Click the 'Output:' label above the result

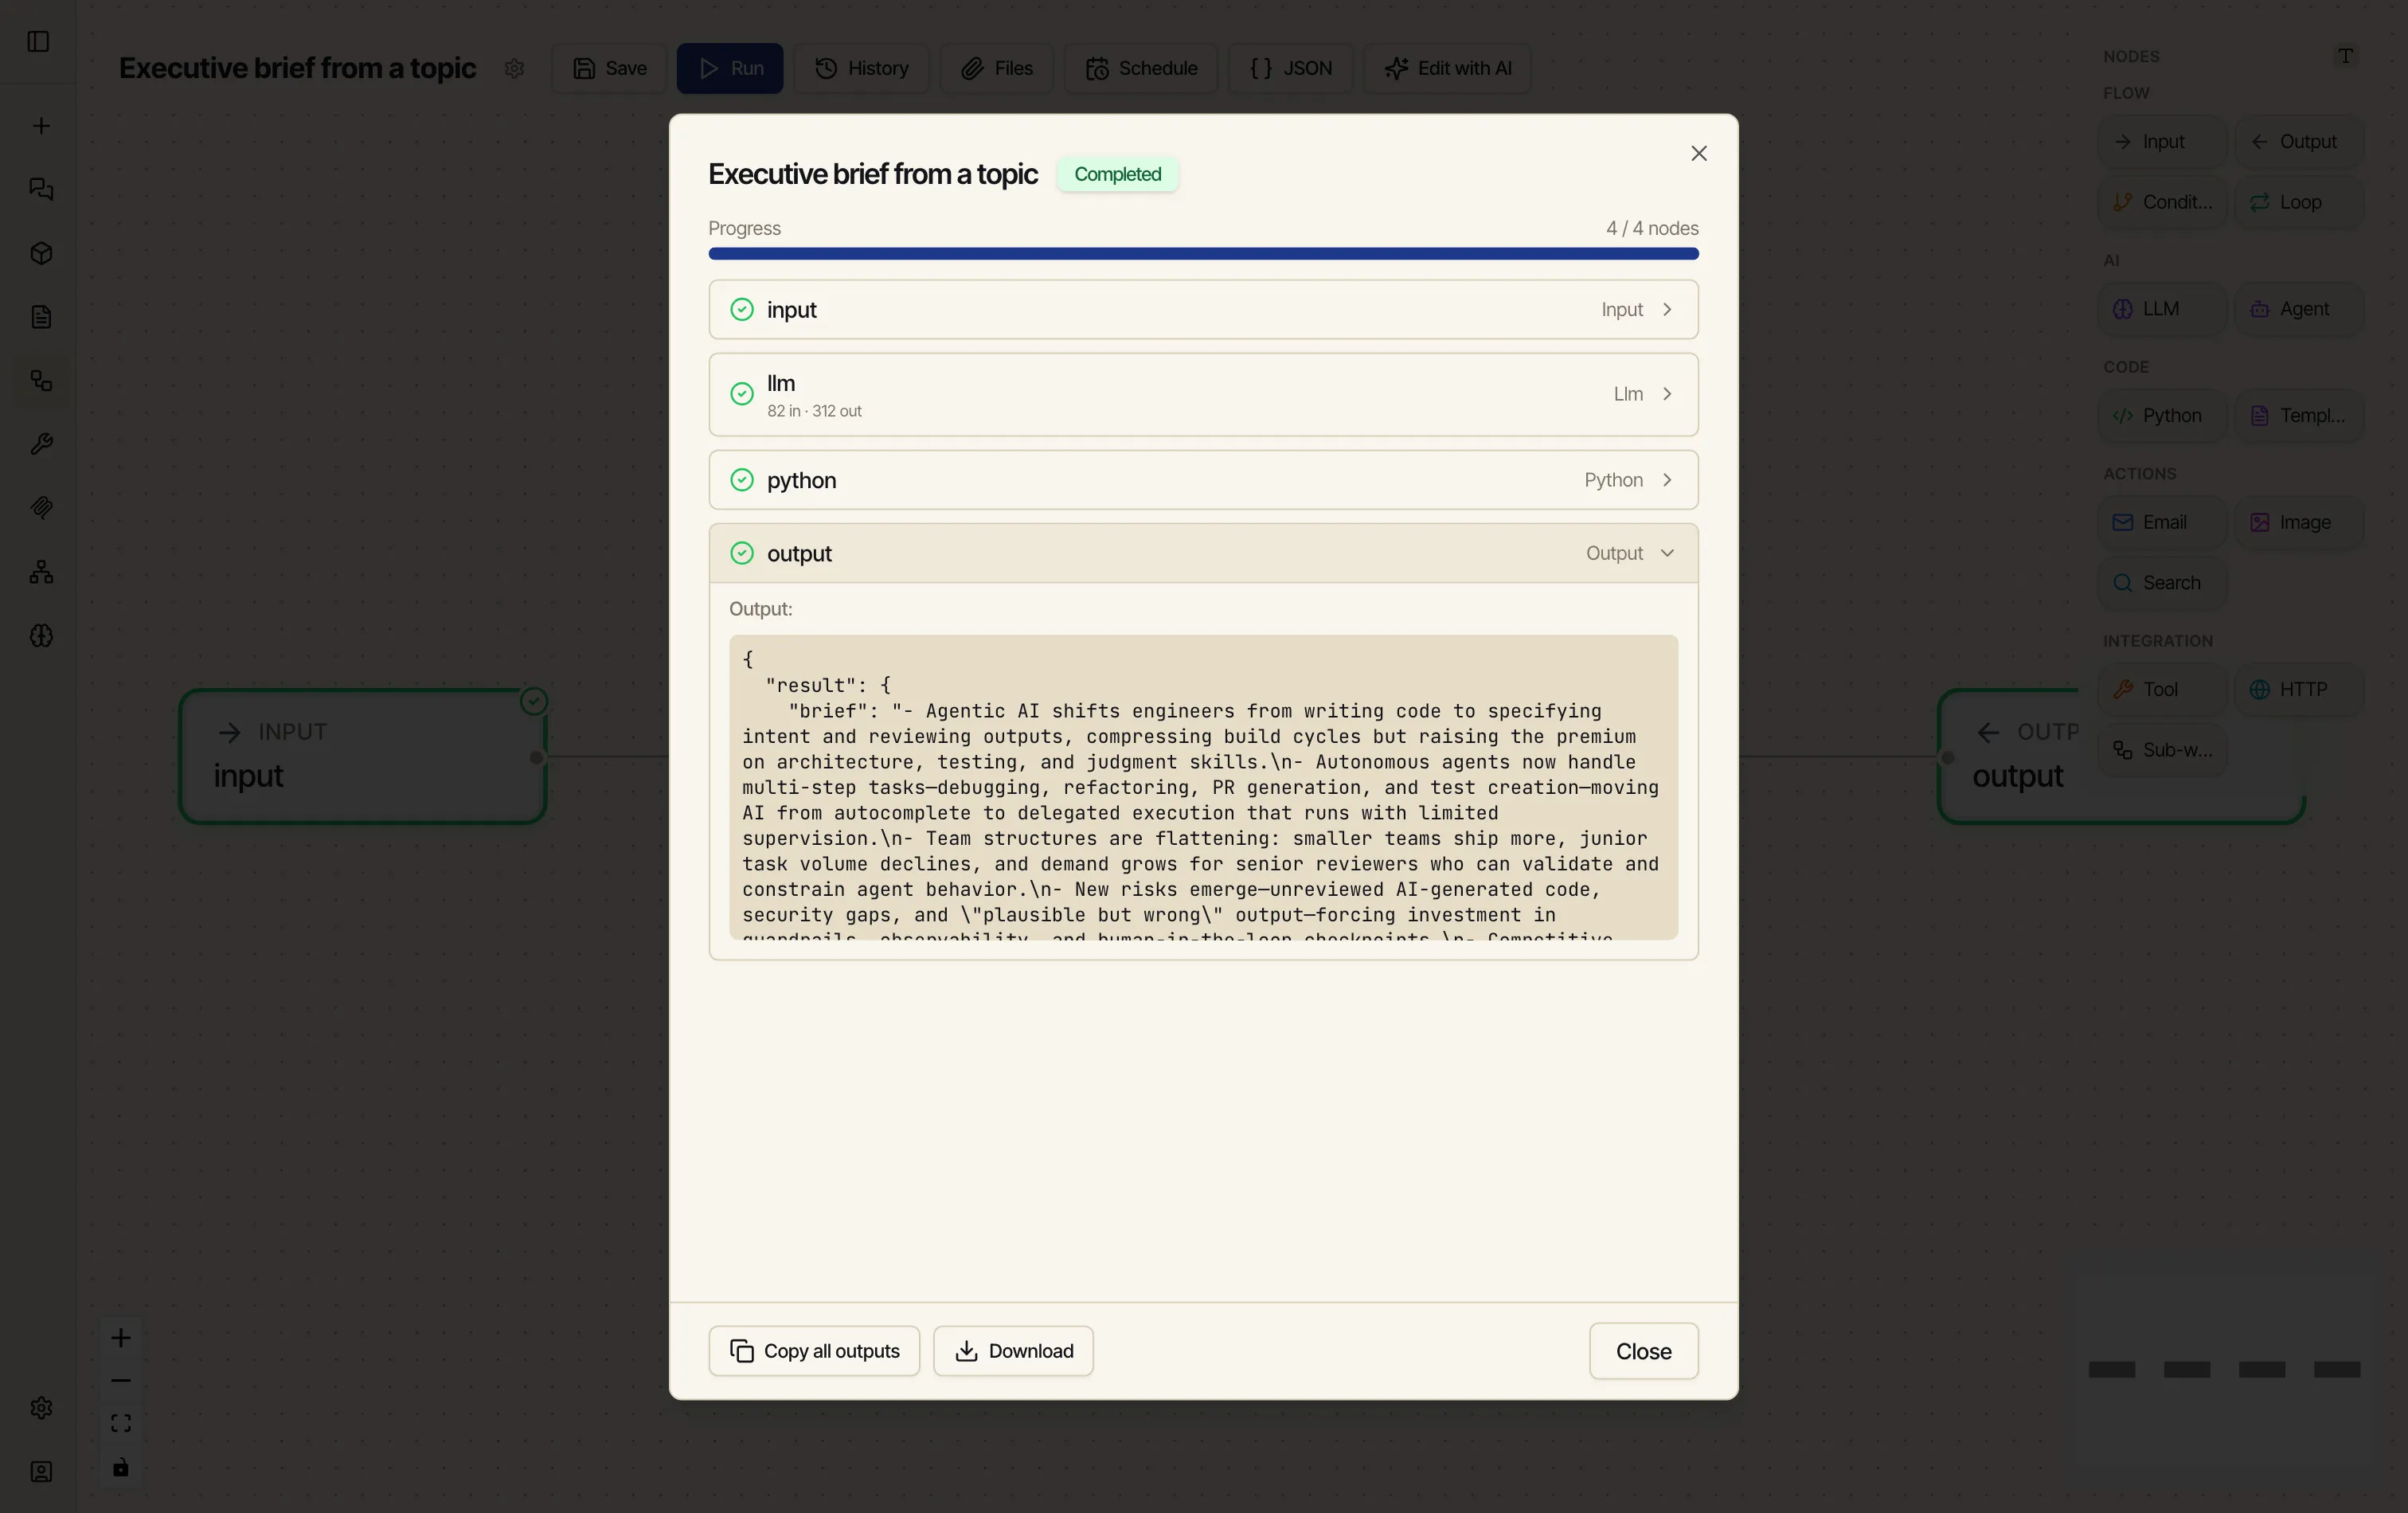(761, 609)
